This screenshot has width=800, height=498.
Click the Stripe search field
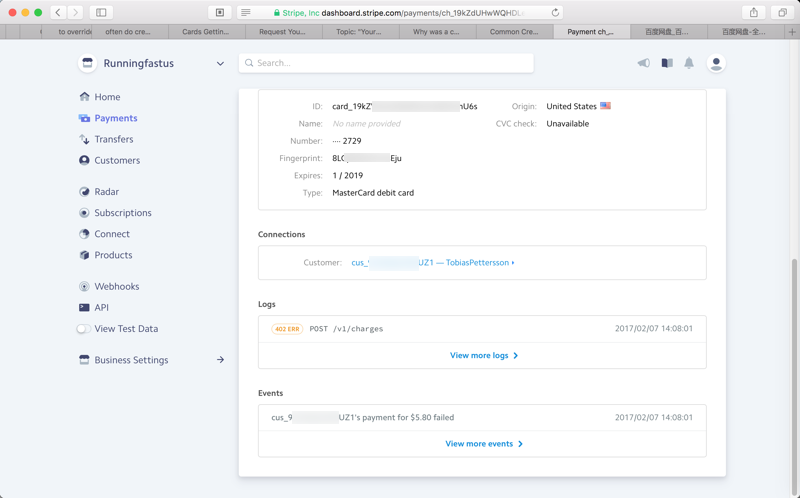point(386,63)
